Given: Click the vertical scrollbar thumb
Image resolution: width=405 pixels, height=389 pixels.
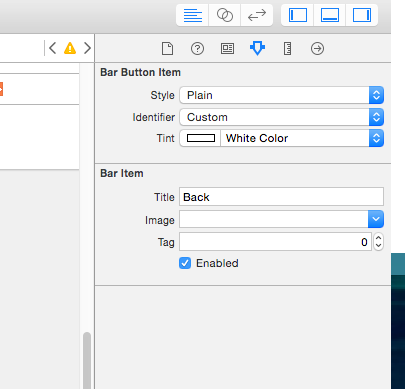Looking at the screenshot, I should pos(87,360).
